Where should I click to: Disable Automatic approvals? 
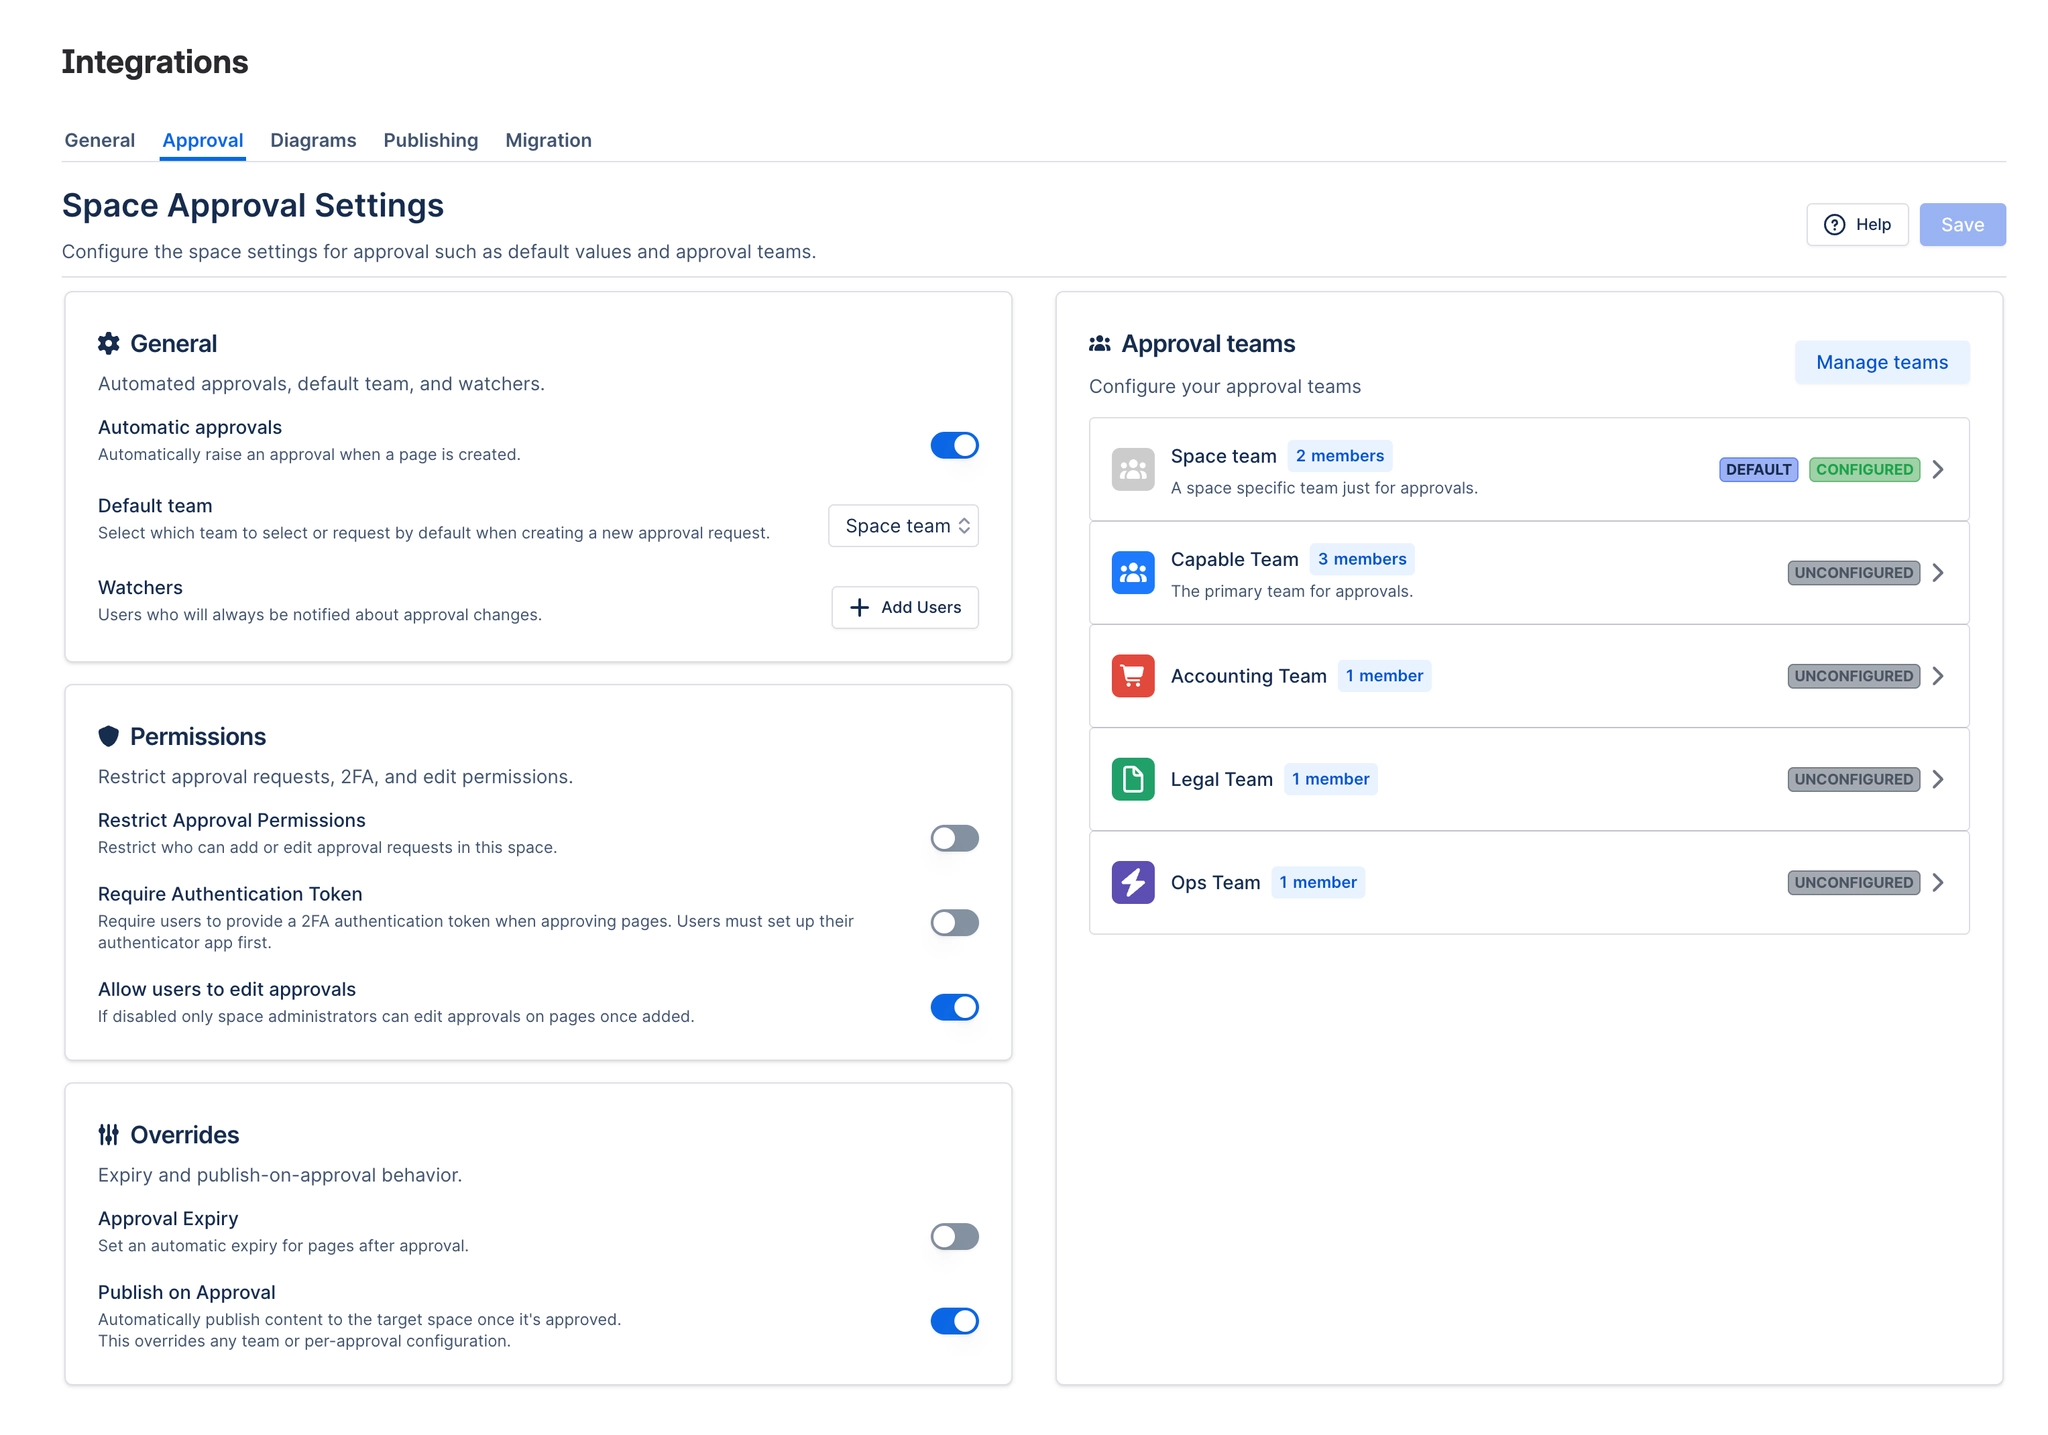(x=954, y=445)
